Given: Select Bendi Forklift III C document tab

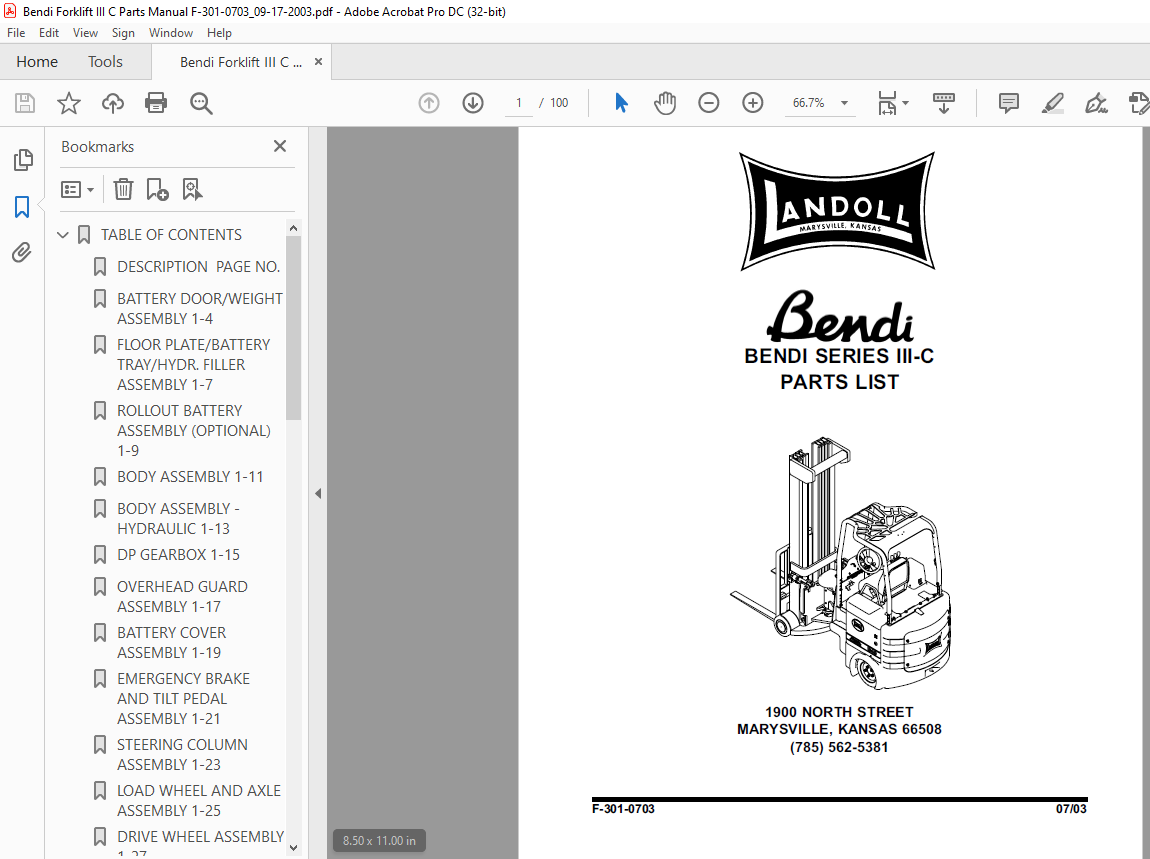Looking at the screenshot, I should [x=241, y=62].
